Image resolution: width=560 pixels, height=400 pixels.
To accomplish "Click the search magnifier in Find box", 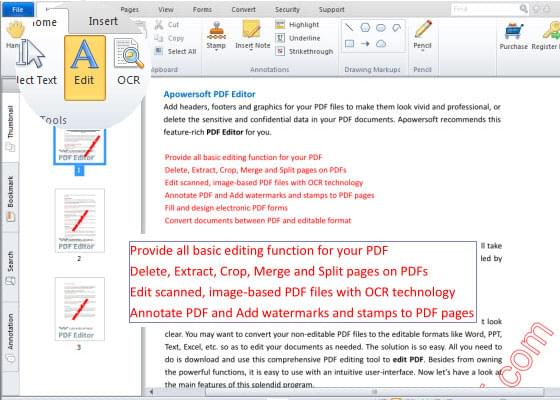I will click(524, 9).
